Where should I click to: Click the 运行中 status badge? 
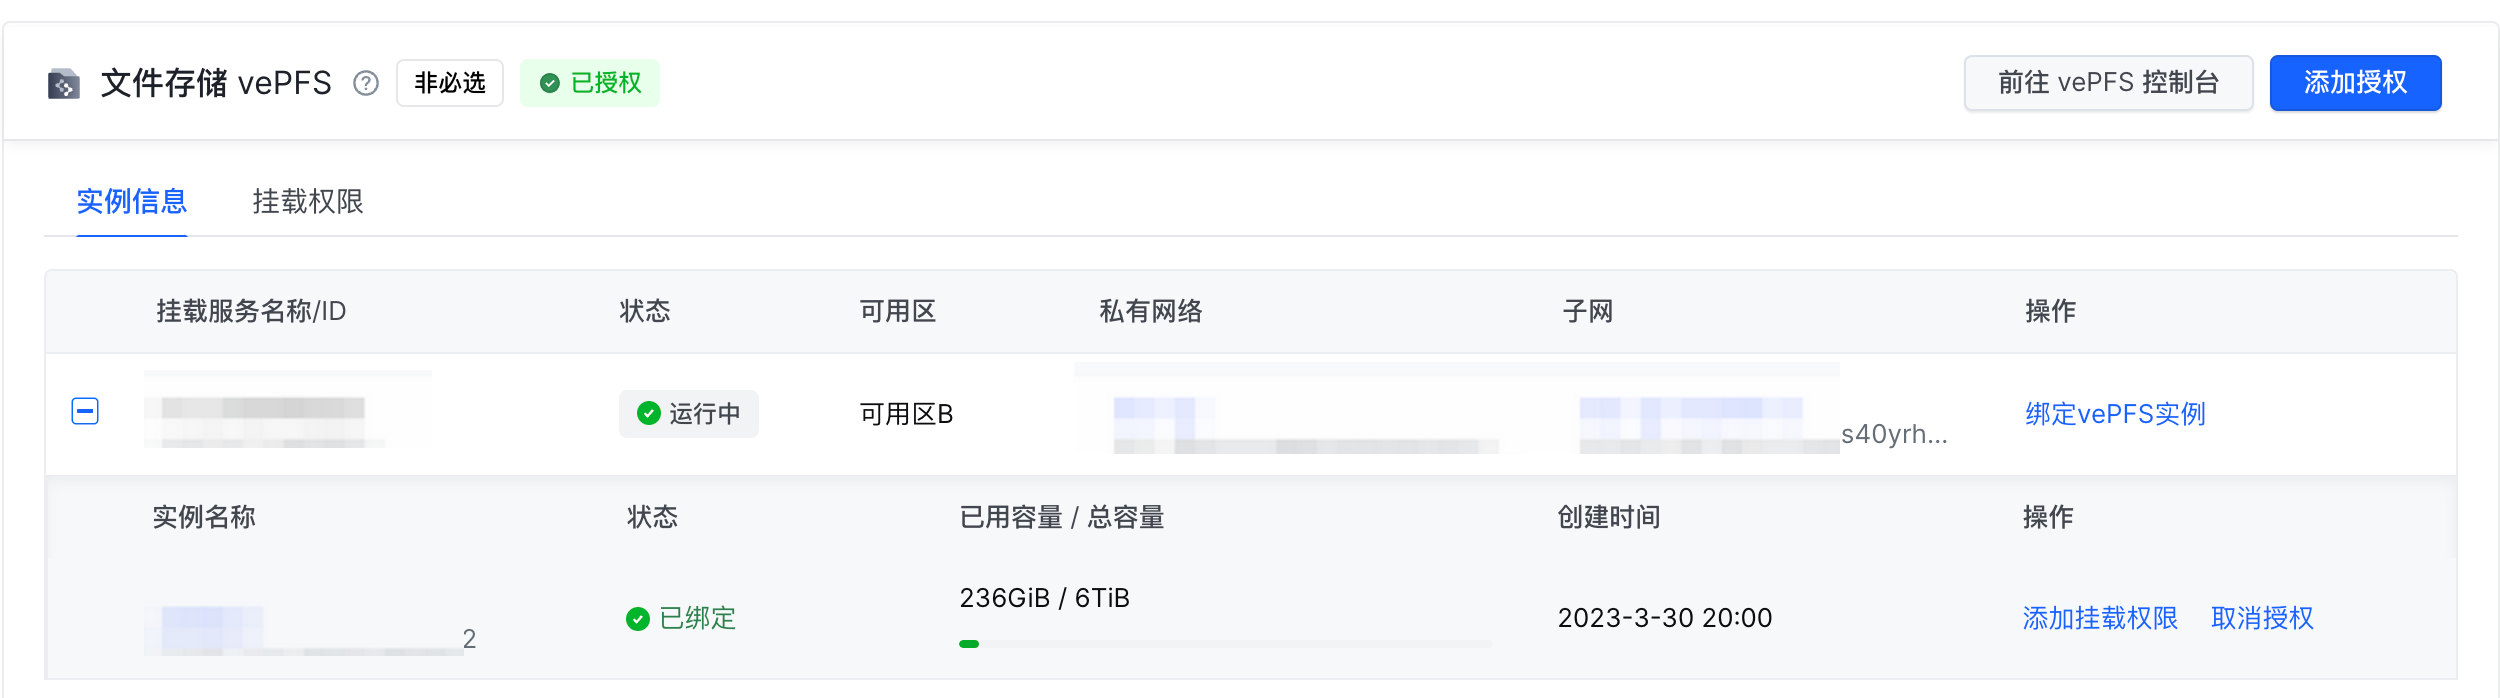point(688,414)
